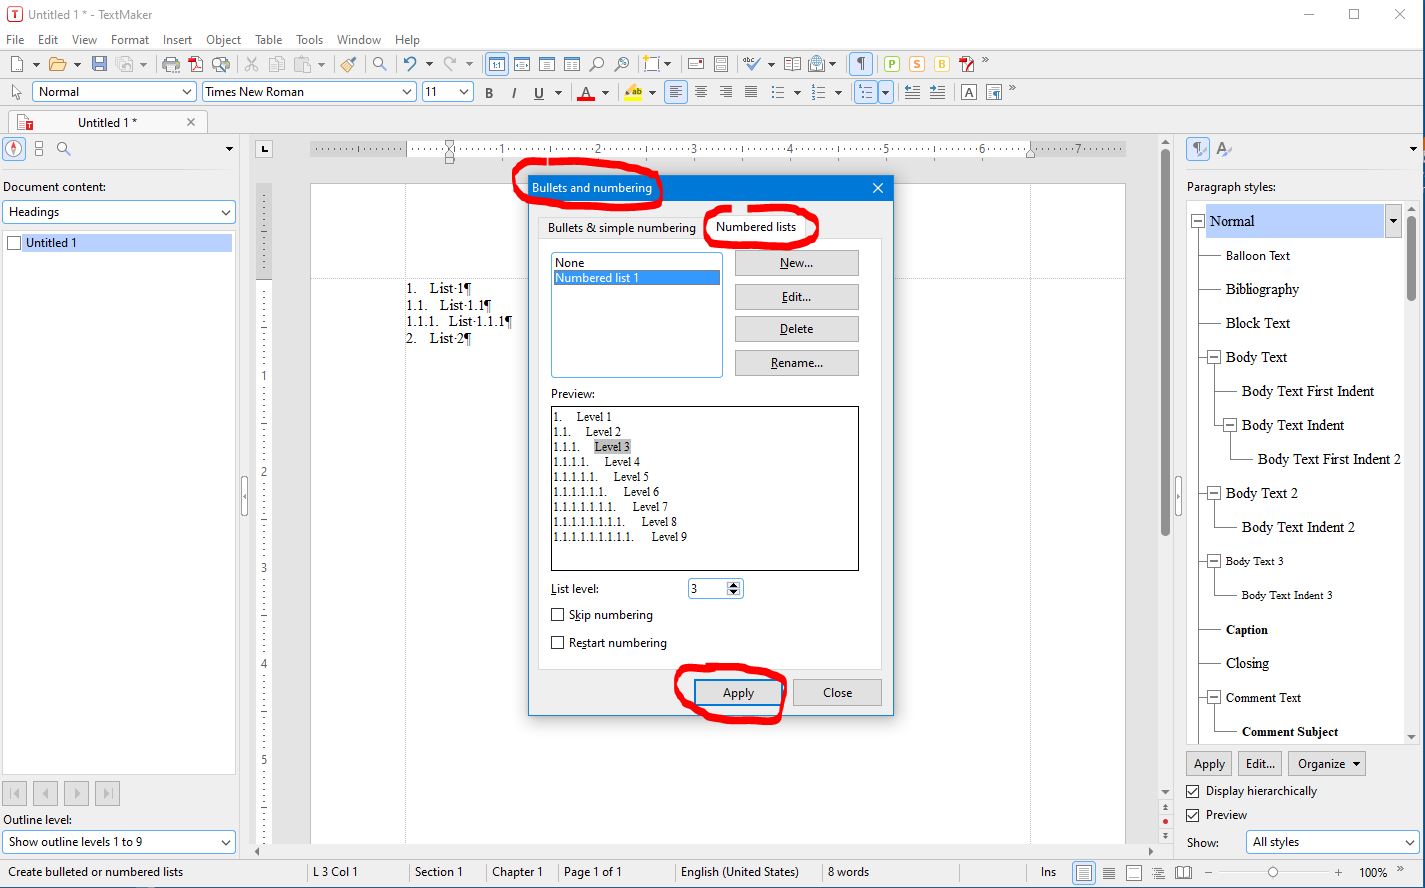Open the Outline level dropdown

[224, 842]
